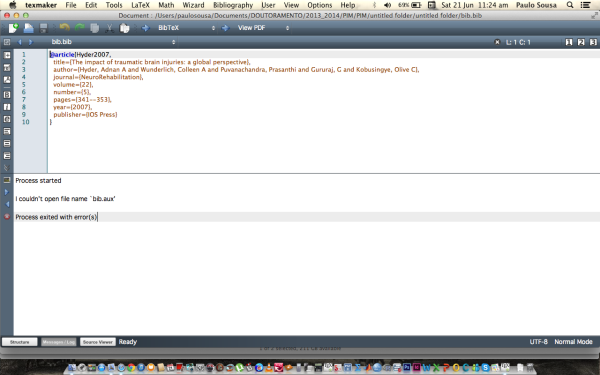Open Notification Center list icon

click(x=585, y=5)
